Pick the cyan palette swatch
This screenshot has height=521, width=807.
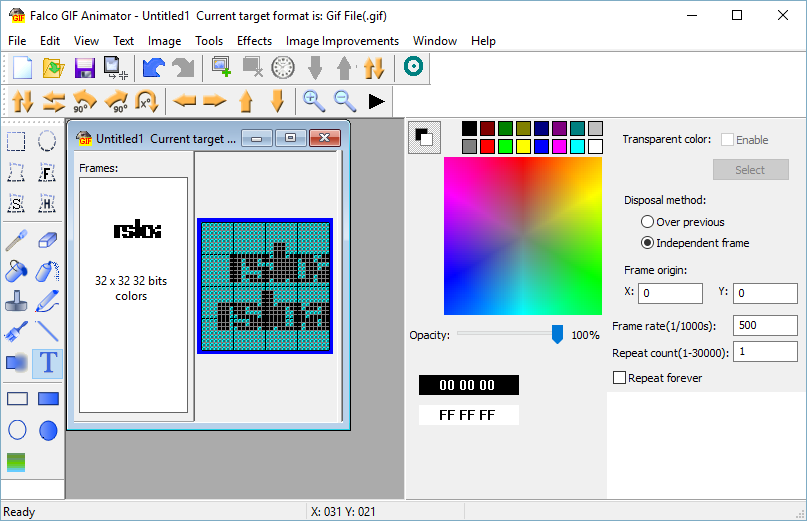577,147
